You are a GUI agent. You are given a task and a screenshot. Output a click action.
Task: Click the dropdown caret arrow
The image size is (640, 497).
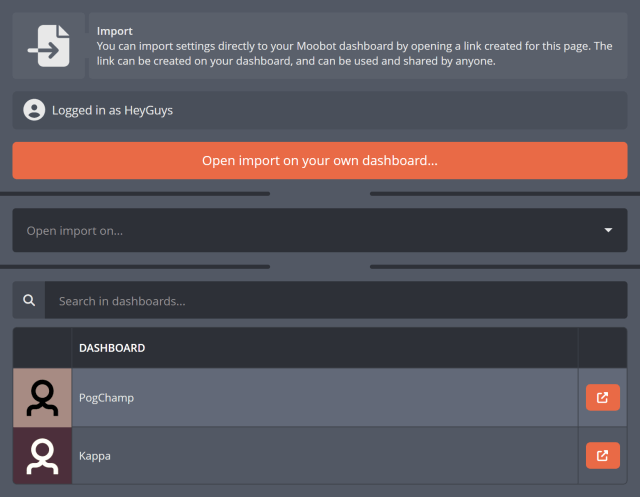tap(608, 230)
